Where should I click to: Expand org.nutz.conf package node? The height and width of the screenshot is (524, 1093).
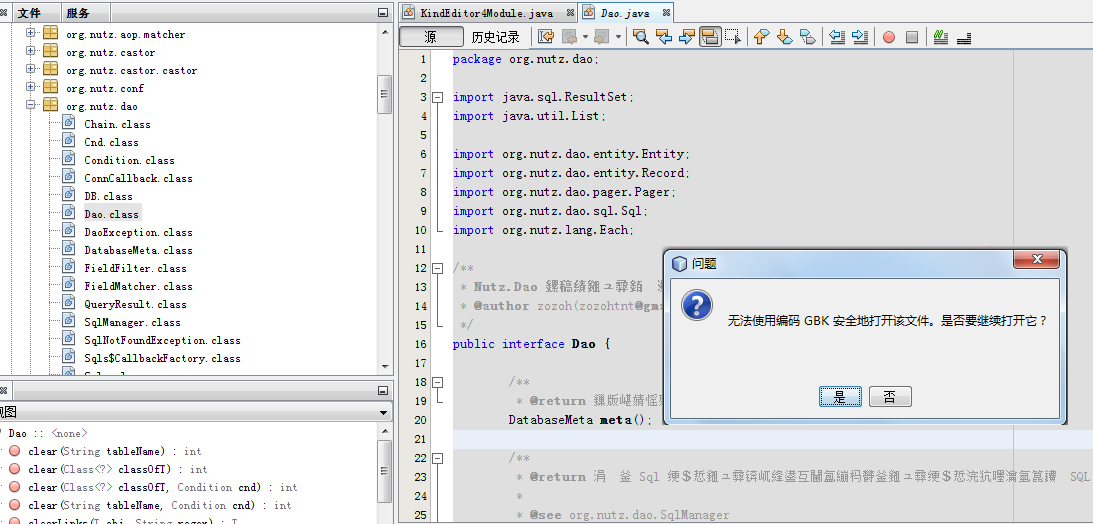pyautogui.click(x=30, y=87)
